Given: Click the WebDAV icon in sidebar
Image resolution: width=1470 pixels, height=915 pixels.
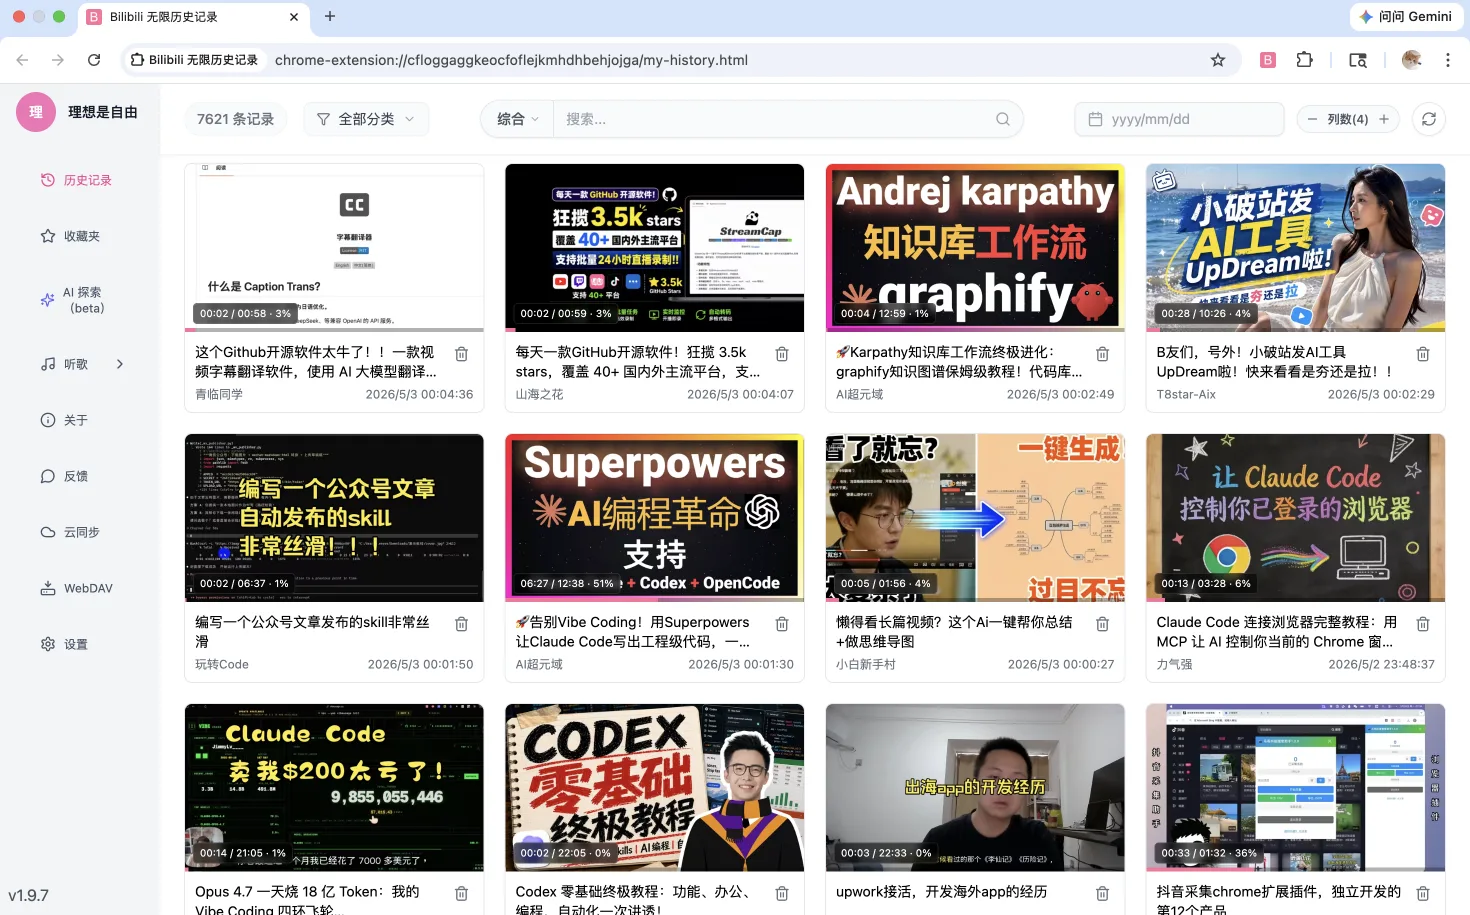Looking at the screenshot, I should click(47, 588).
